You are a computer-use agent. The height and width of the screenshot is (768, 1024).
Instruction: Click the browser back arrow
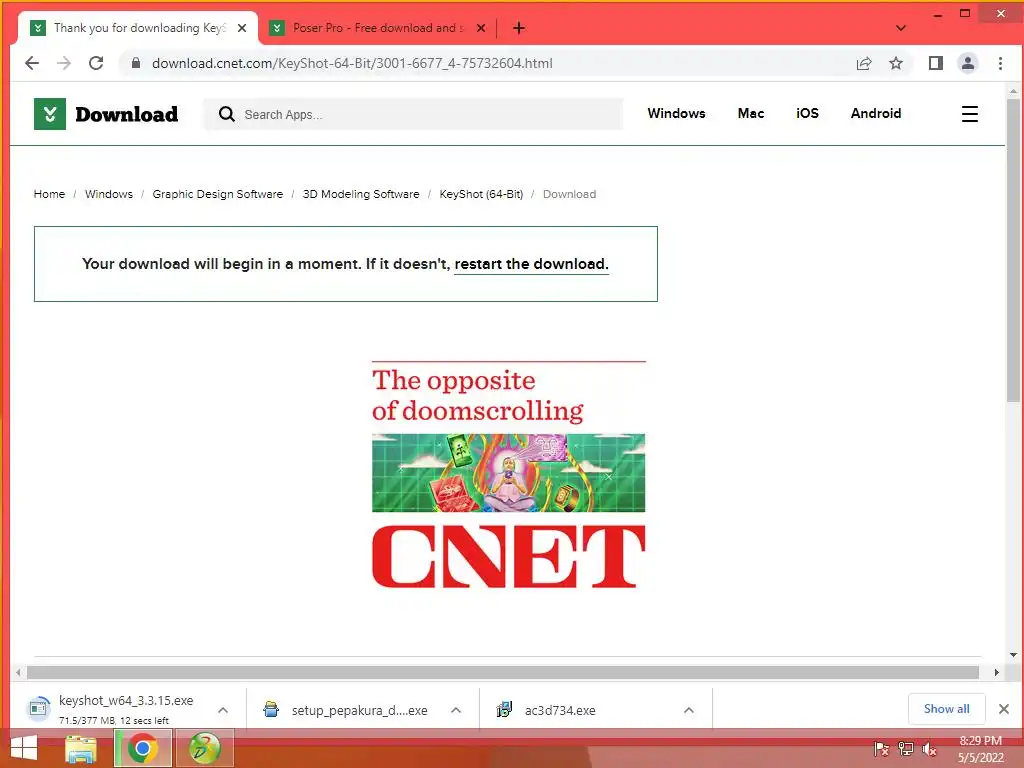31,63
